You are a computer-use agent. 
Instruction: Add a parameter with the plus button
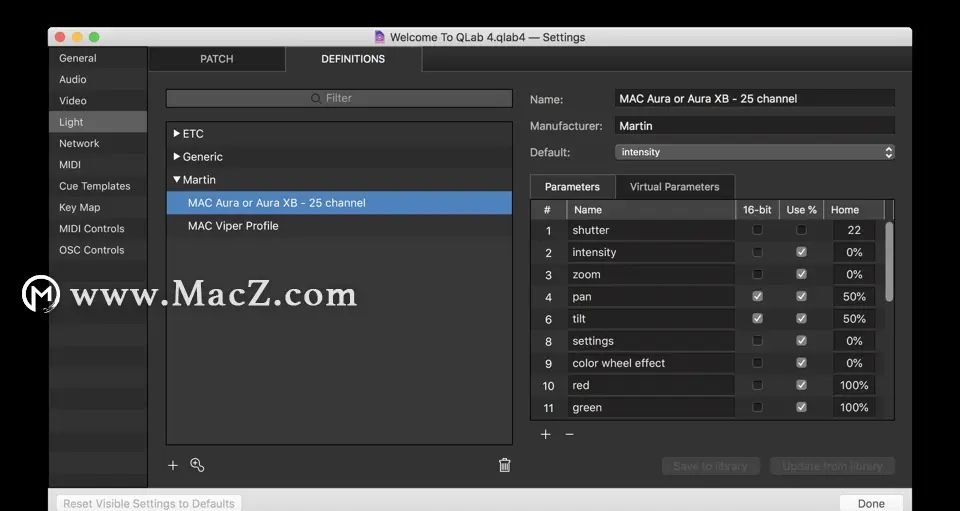point(546,434)
